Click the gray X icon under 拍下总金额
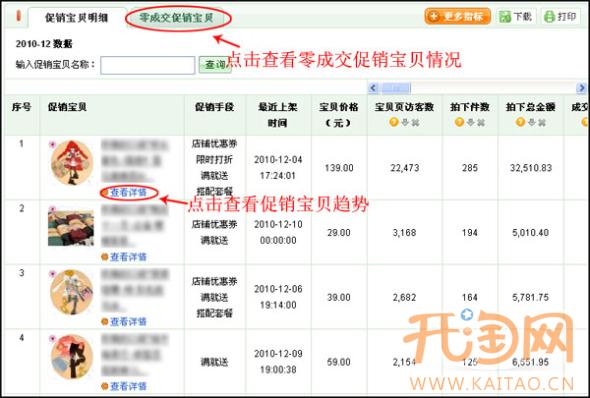This screenshot has width=590, height=398. (541, 122)
